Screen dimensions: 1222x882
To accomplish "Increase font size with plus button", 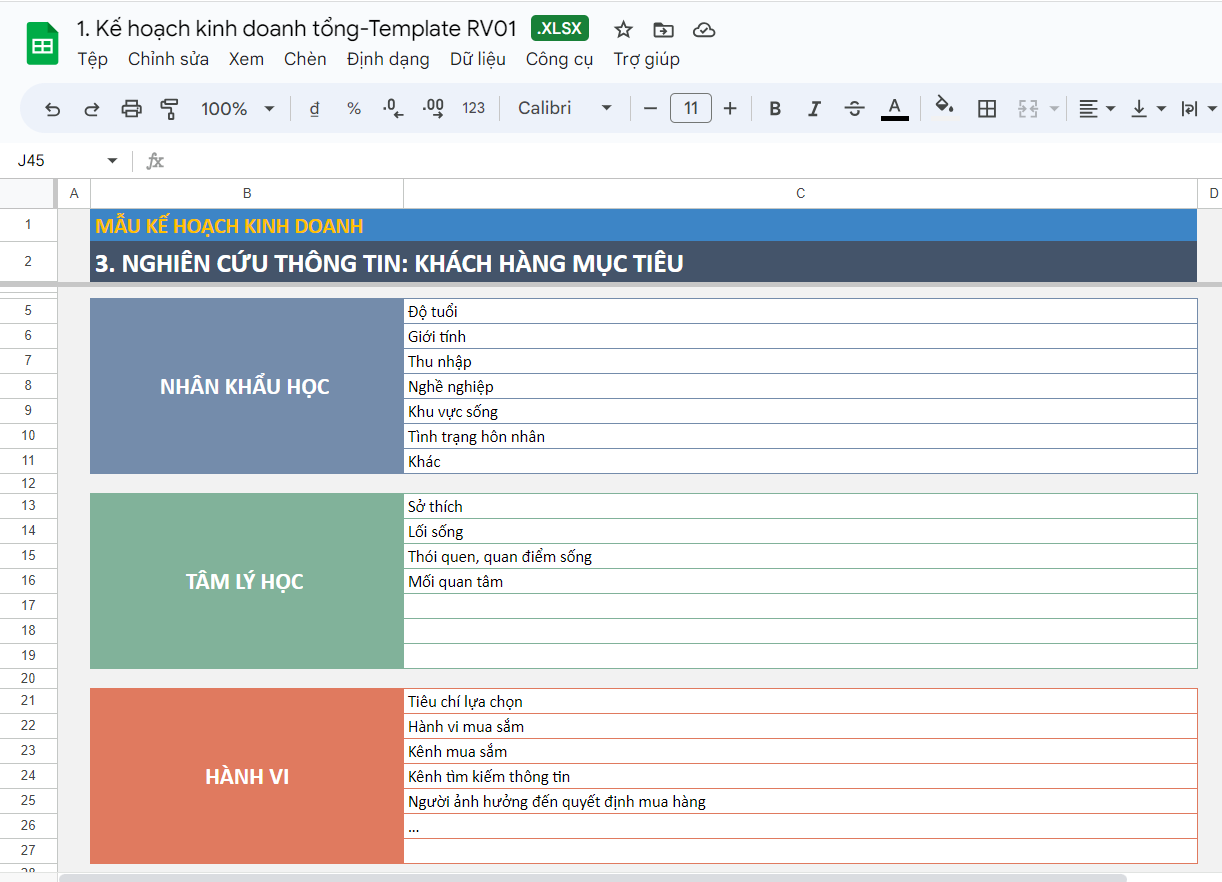I will (730, 108).
